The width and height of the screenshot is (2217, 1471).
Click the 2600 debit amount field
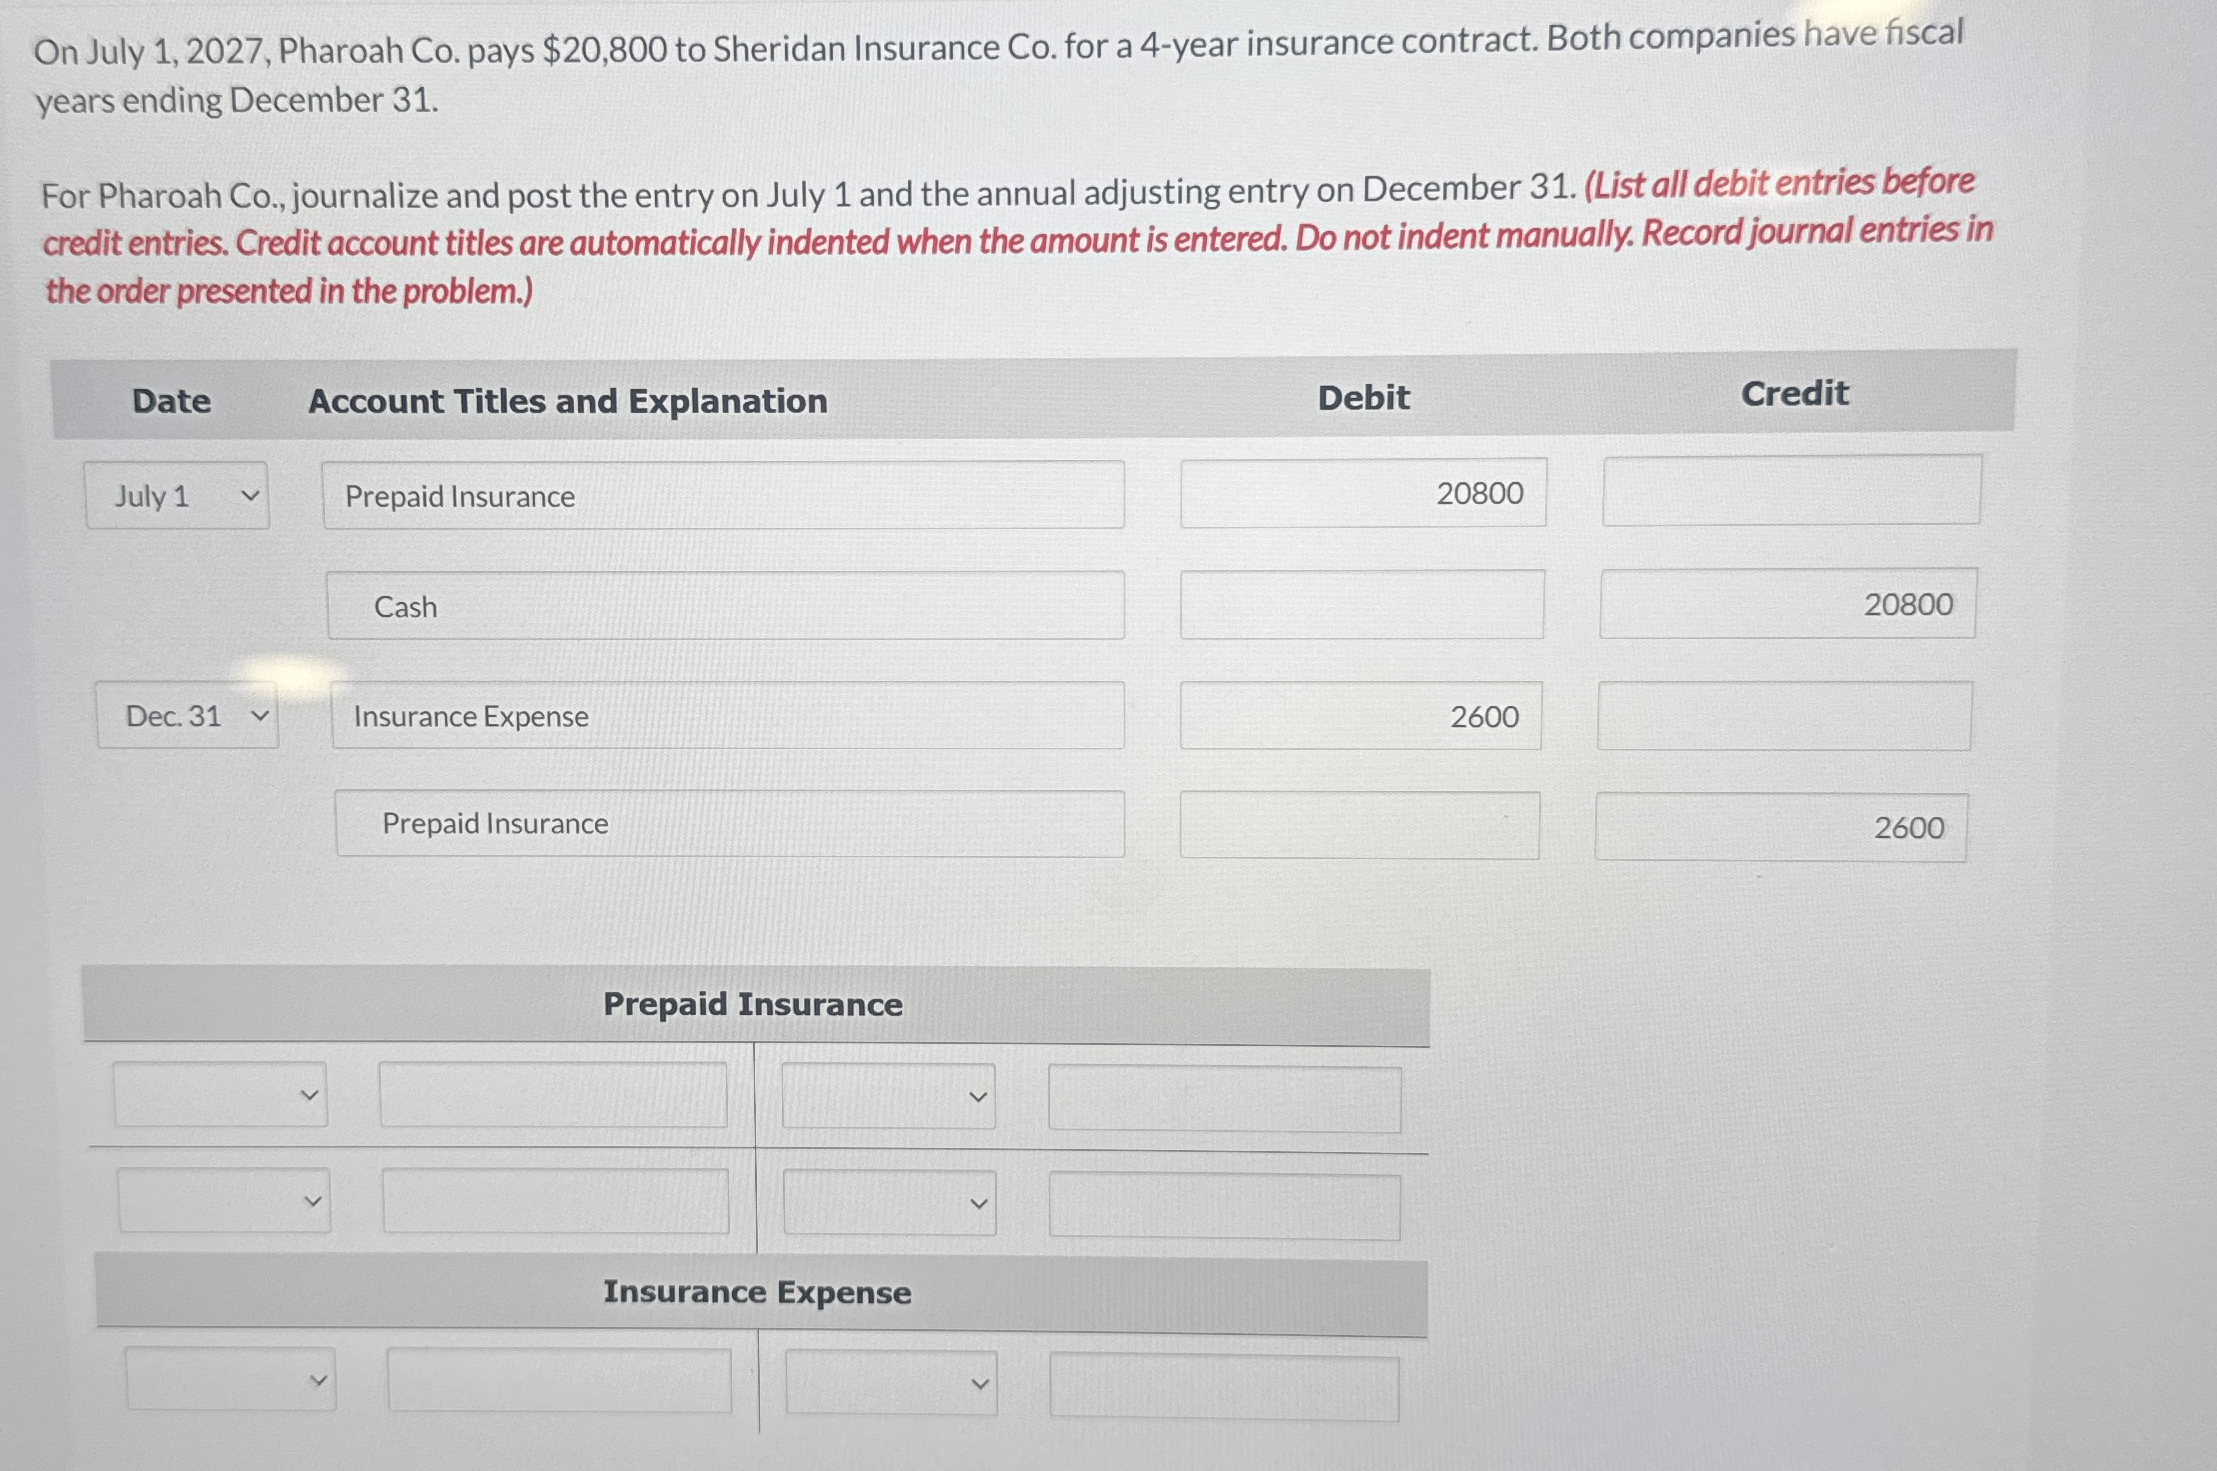coord(1360,716)
